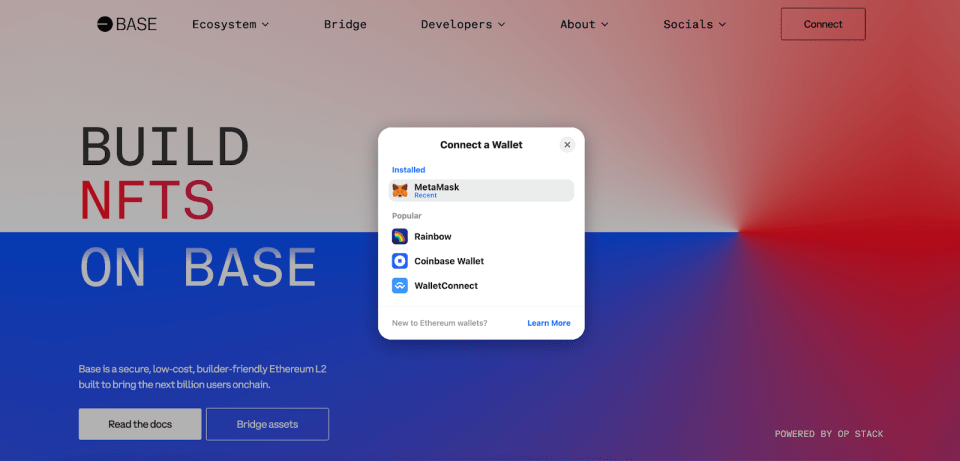Click the WalletConnect icon
960x461 pixels.
pyautogui.click(x=400, y=286)
